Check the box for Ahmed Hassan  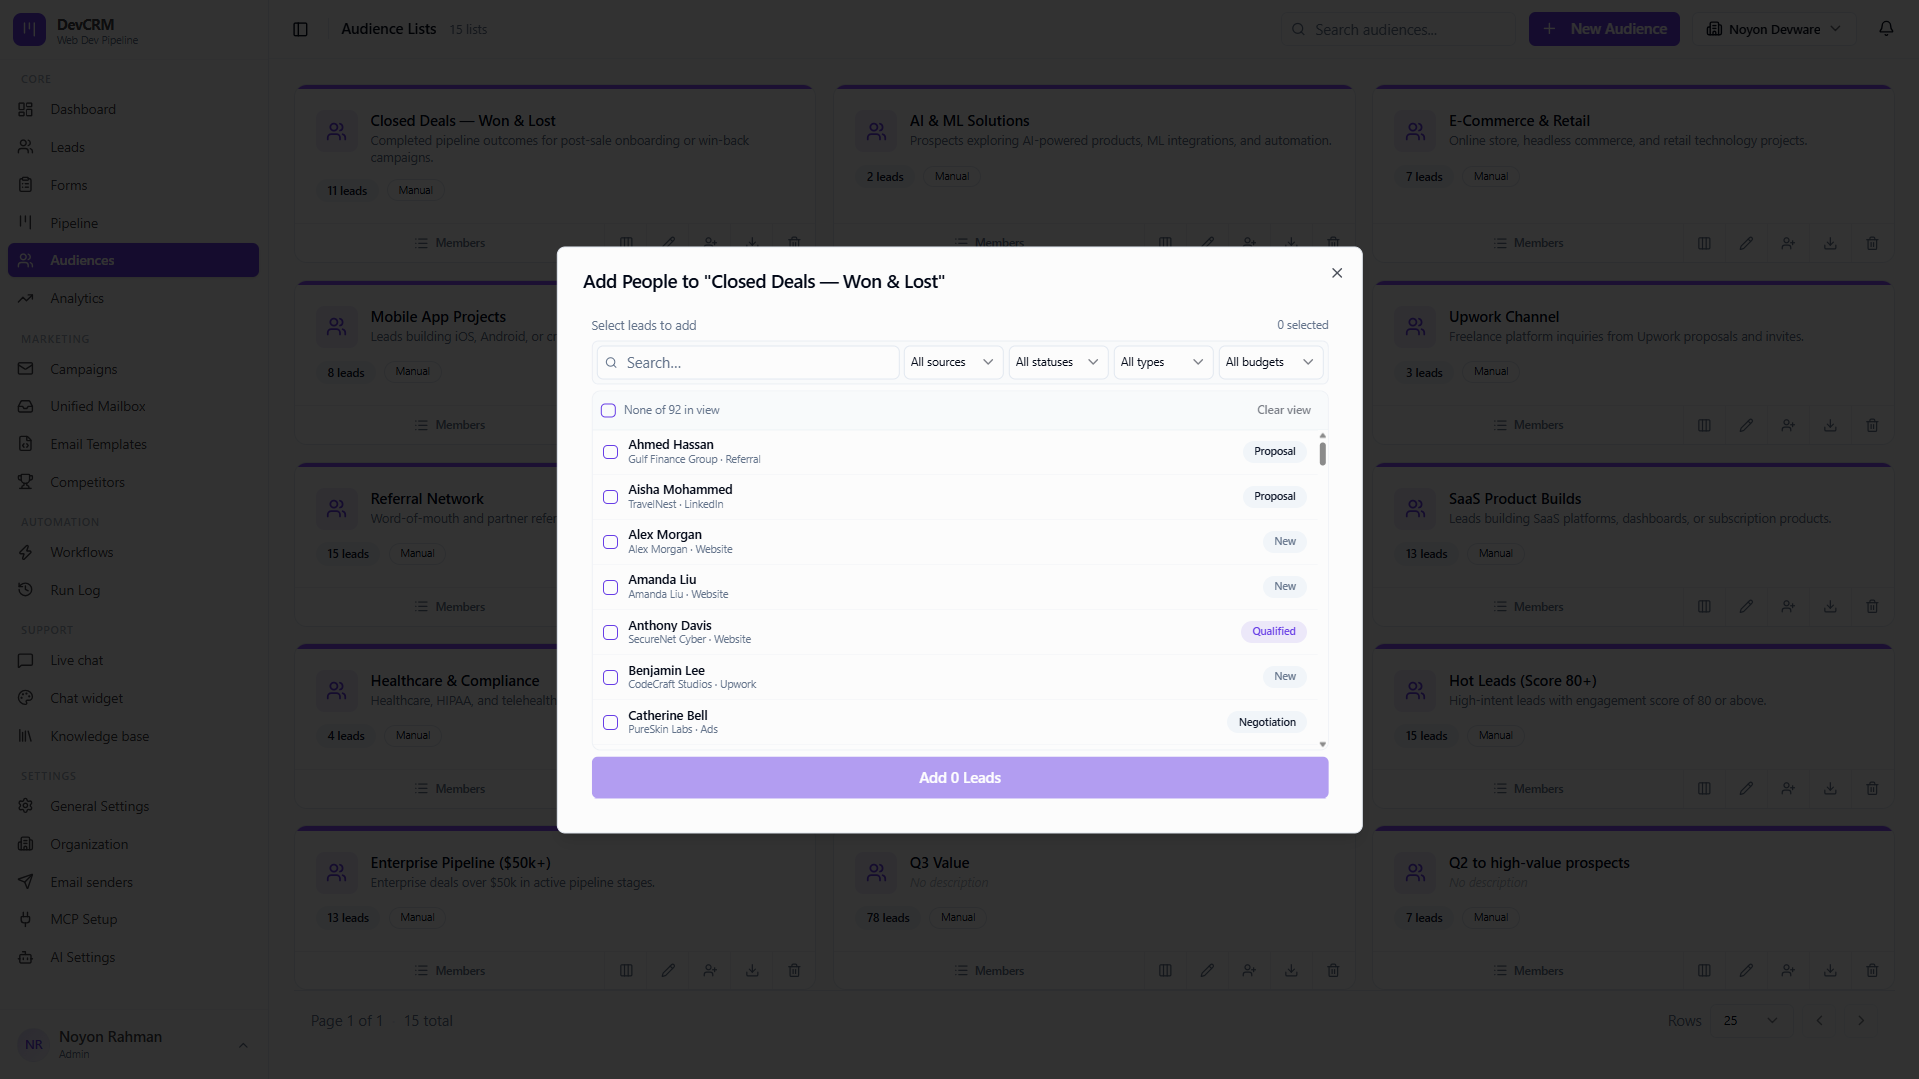click(610, 452)
